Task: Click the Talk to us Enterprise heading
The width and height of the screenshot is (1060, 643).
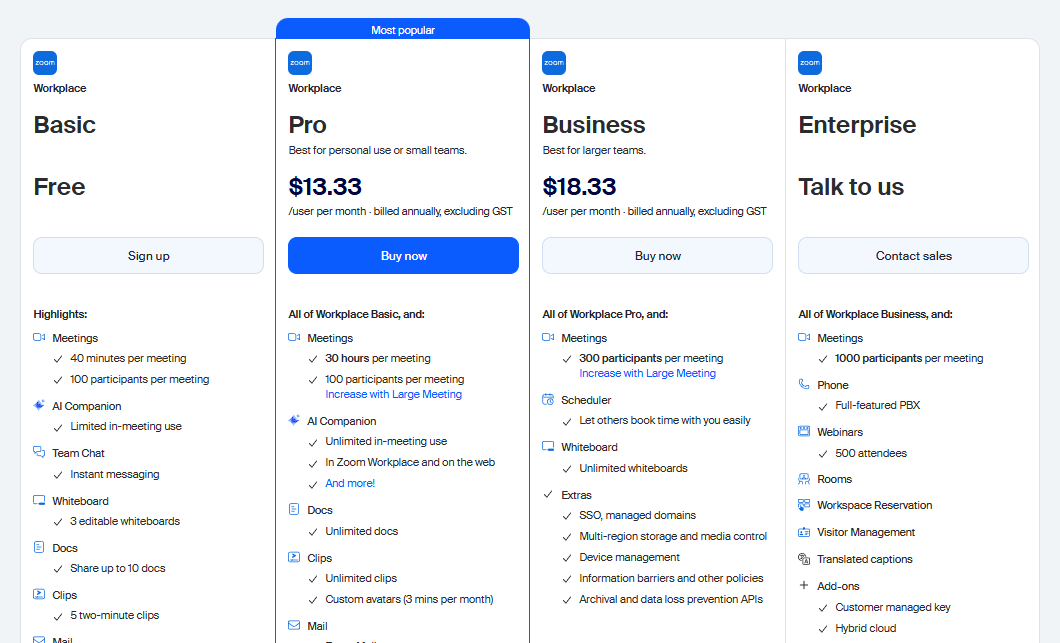Action: pos(851,187)
